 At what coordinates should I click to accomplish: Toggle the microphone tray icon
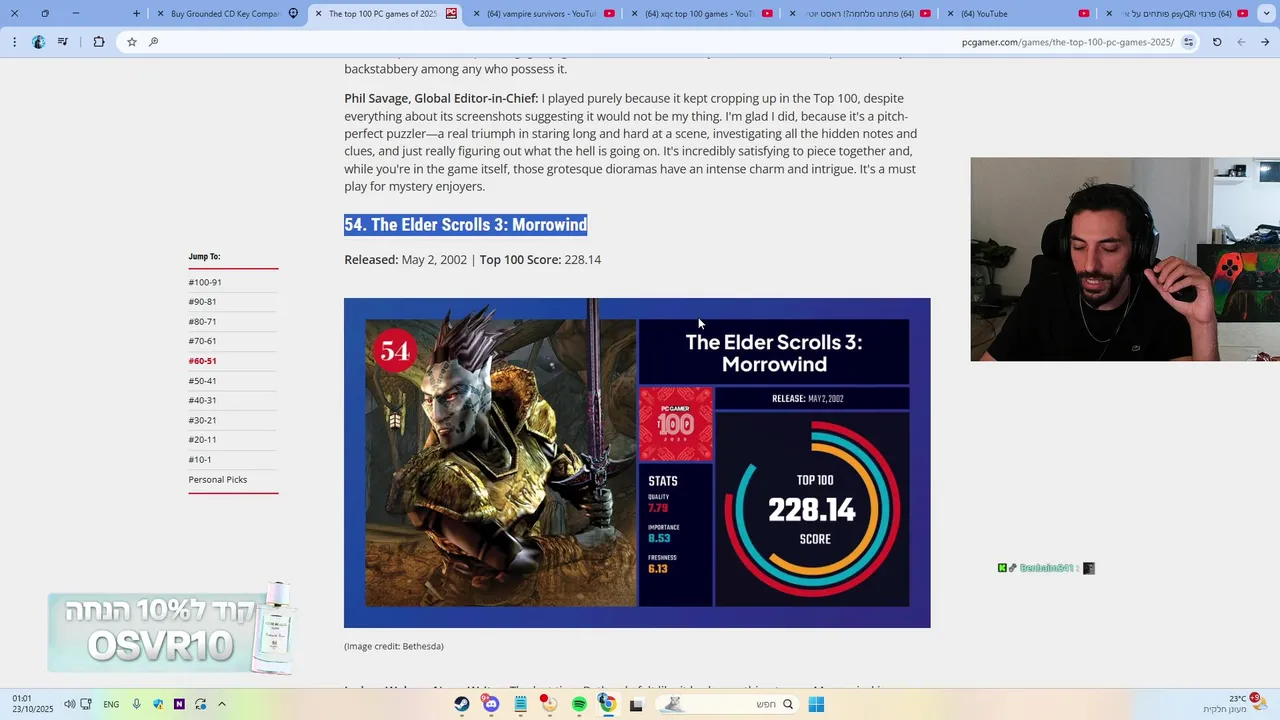click(x=136, y=704)
